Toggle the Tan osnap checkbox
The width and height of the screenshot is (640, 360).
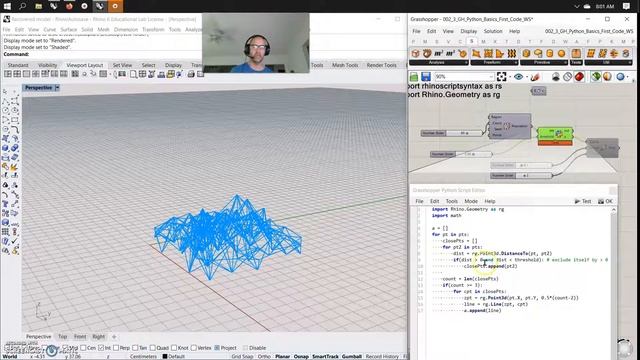tap(135, 348)
